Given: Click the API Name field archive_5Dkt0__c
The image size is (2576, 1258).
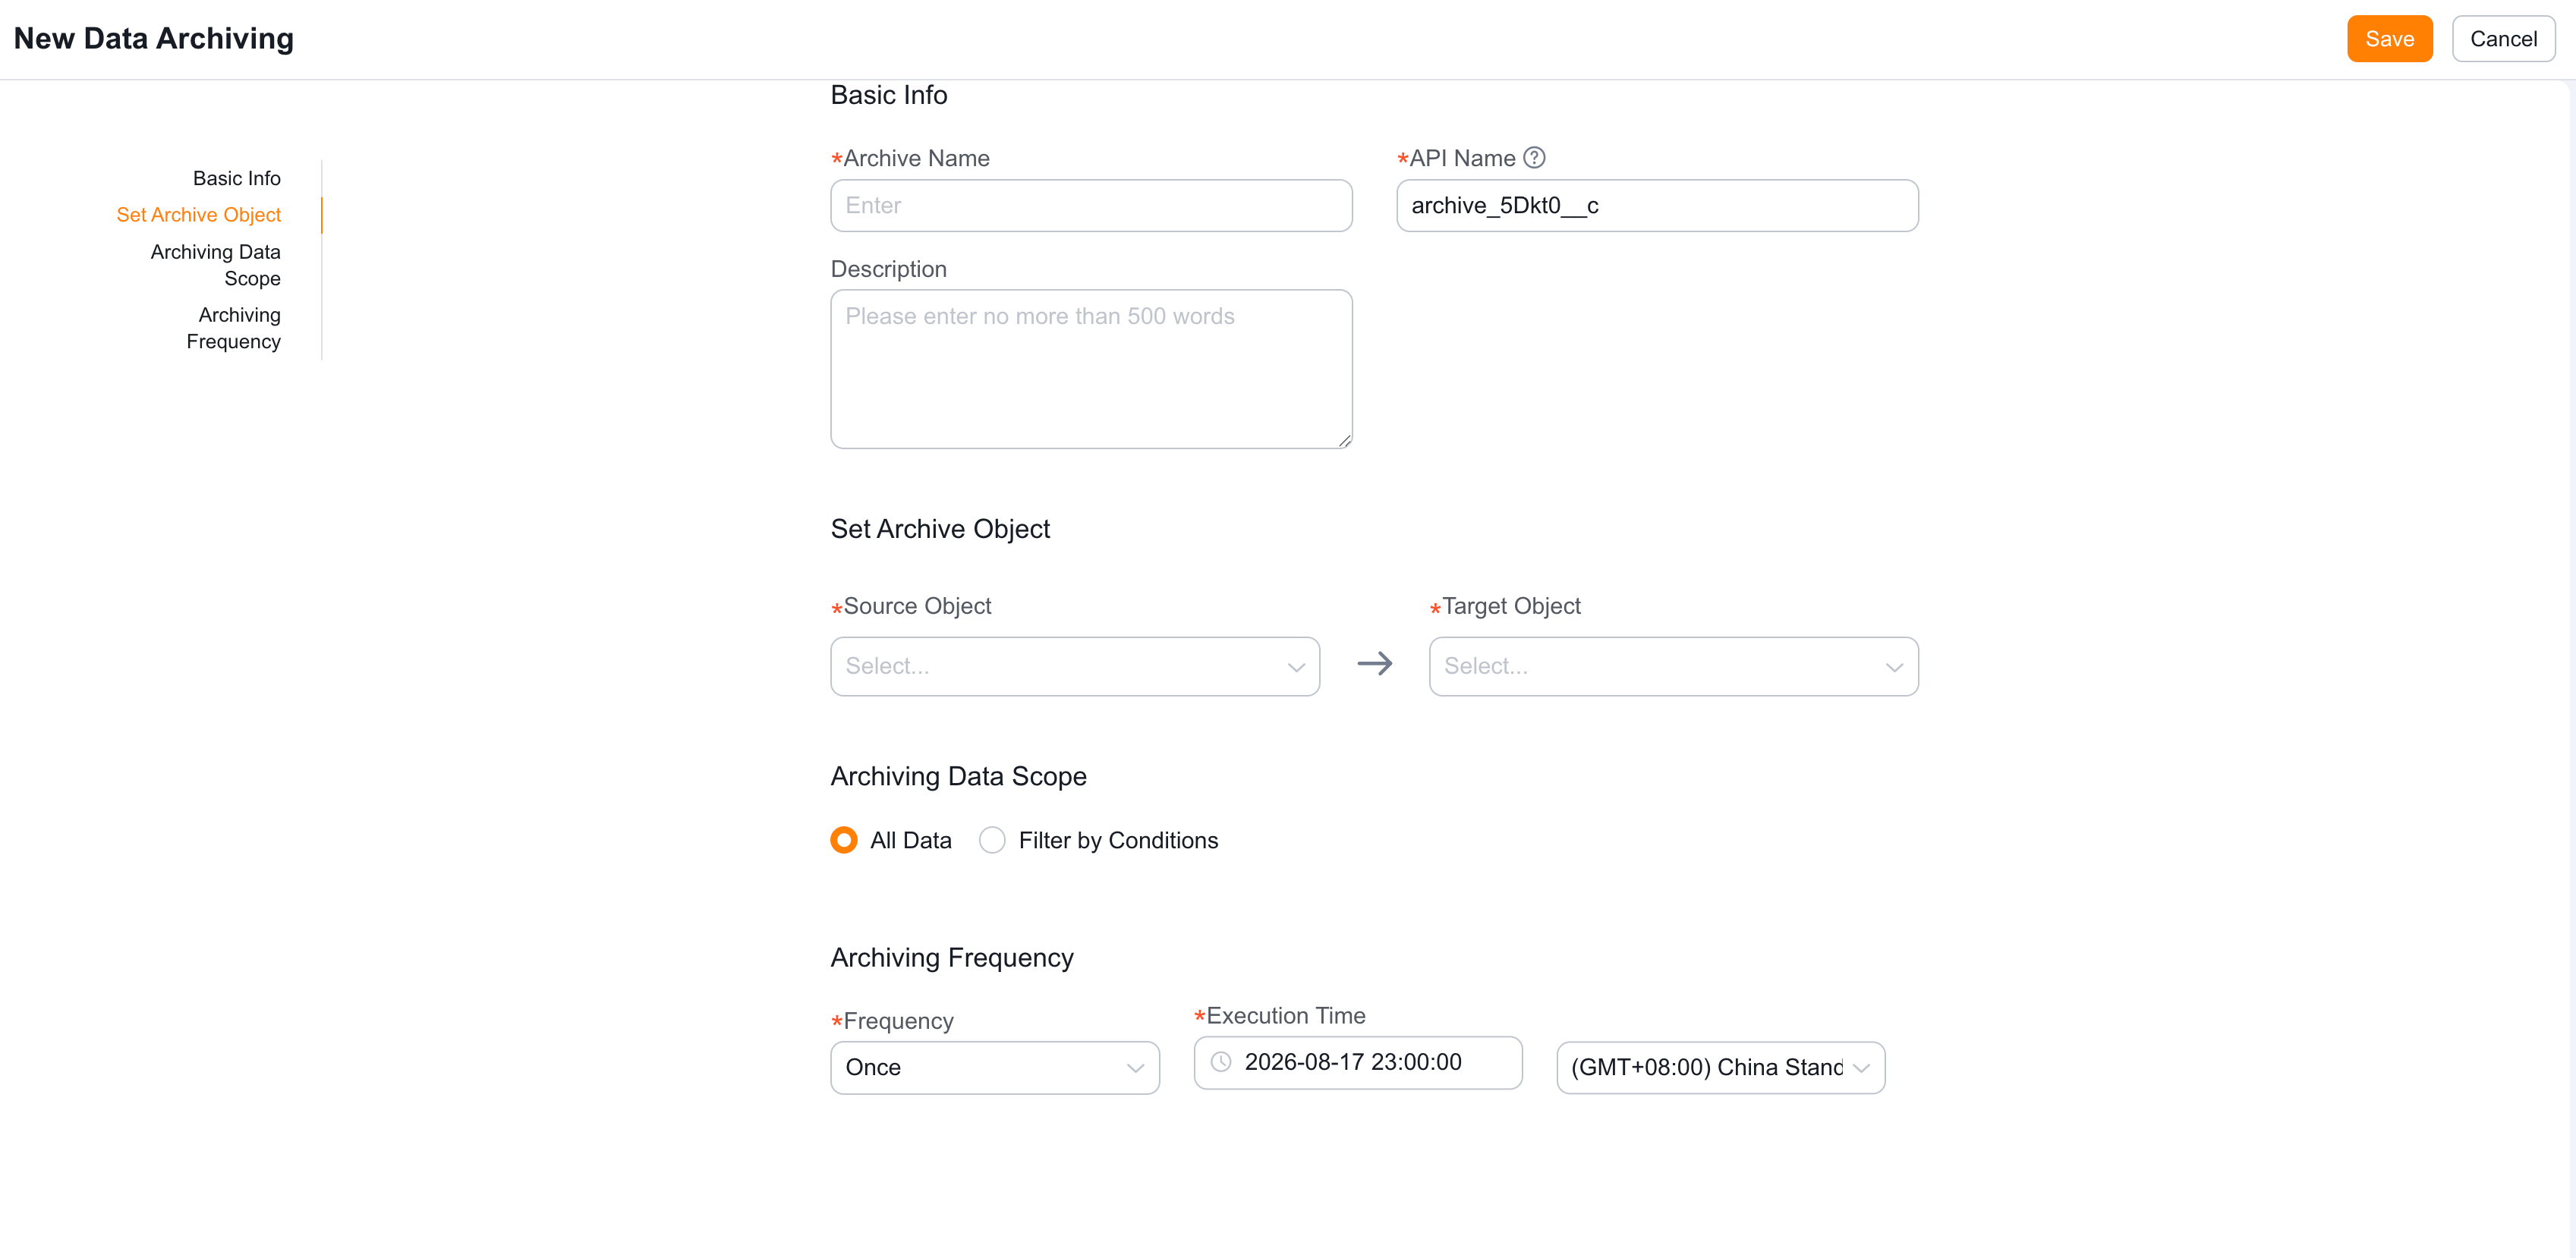Looking at the screenshot, I should tap(1657, 205).
